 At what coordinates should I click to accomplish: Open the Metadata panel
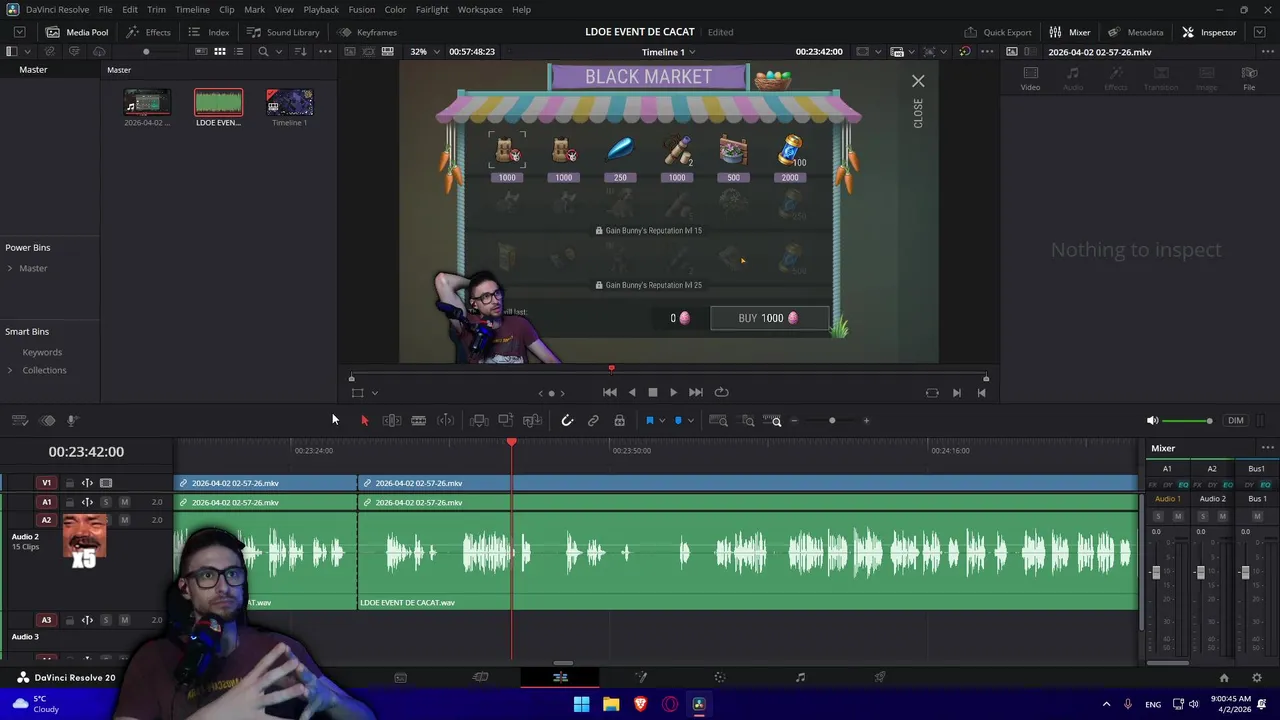pos(1136,32)
